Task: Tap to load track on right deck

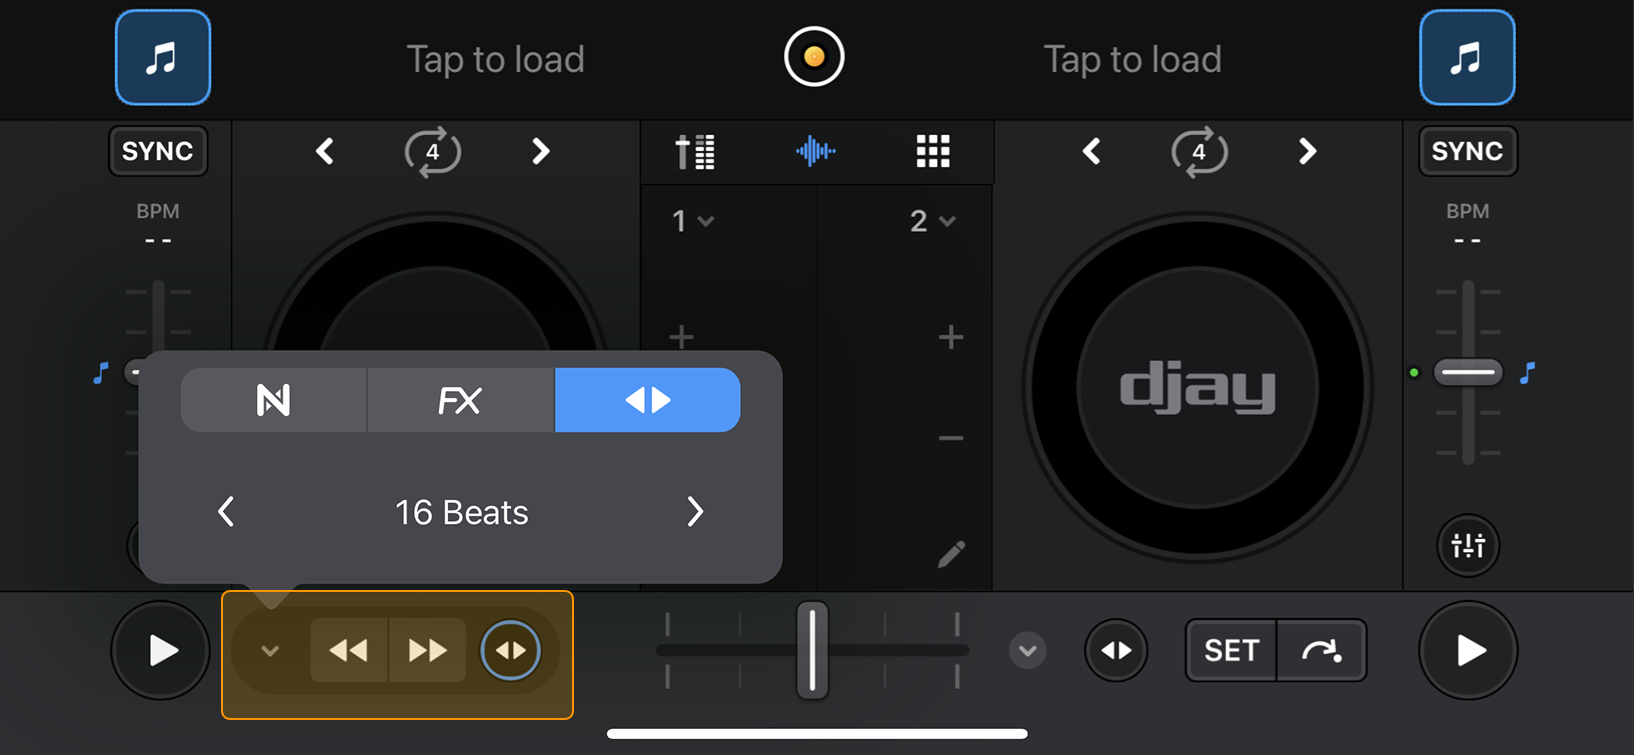Action: click(1132, 59)
